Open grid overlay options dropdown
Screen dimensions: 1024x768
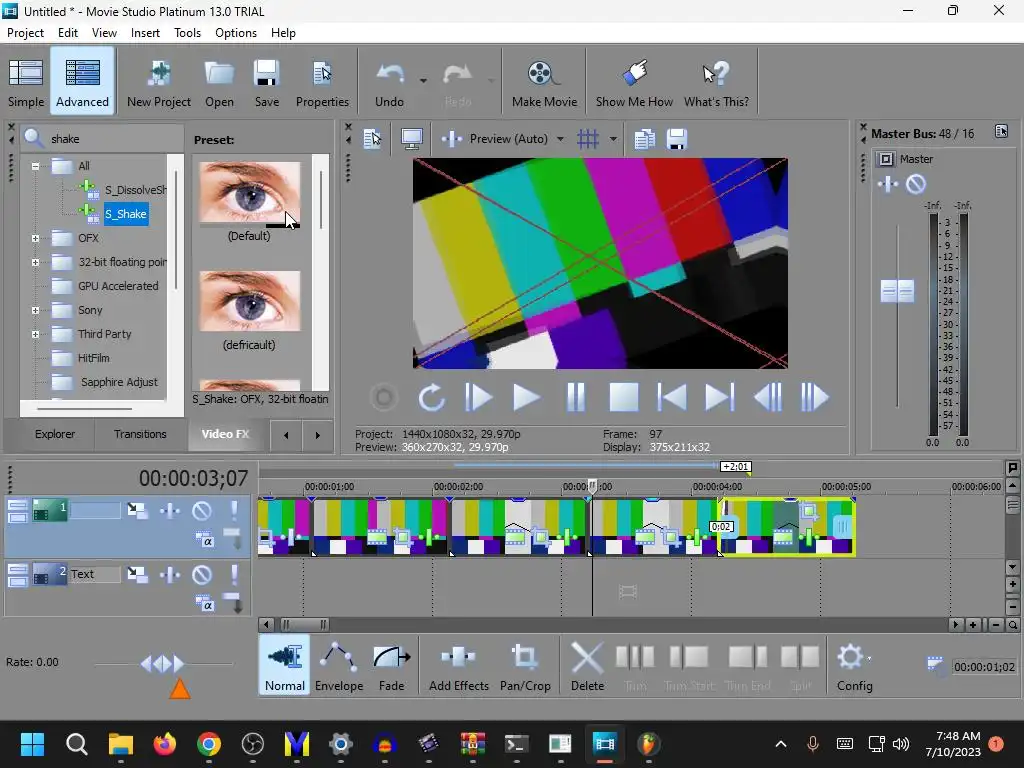pos(613,139)
